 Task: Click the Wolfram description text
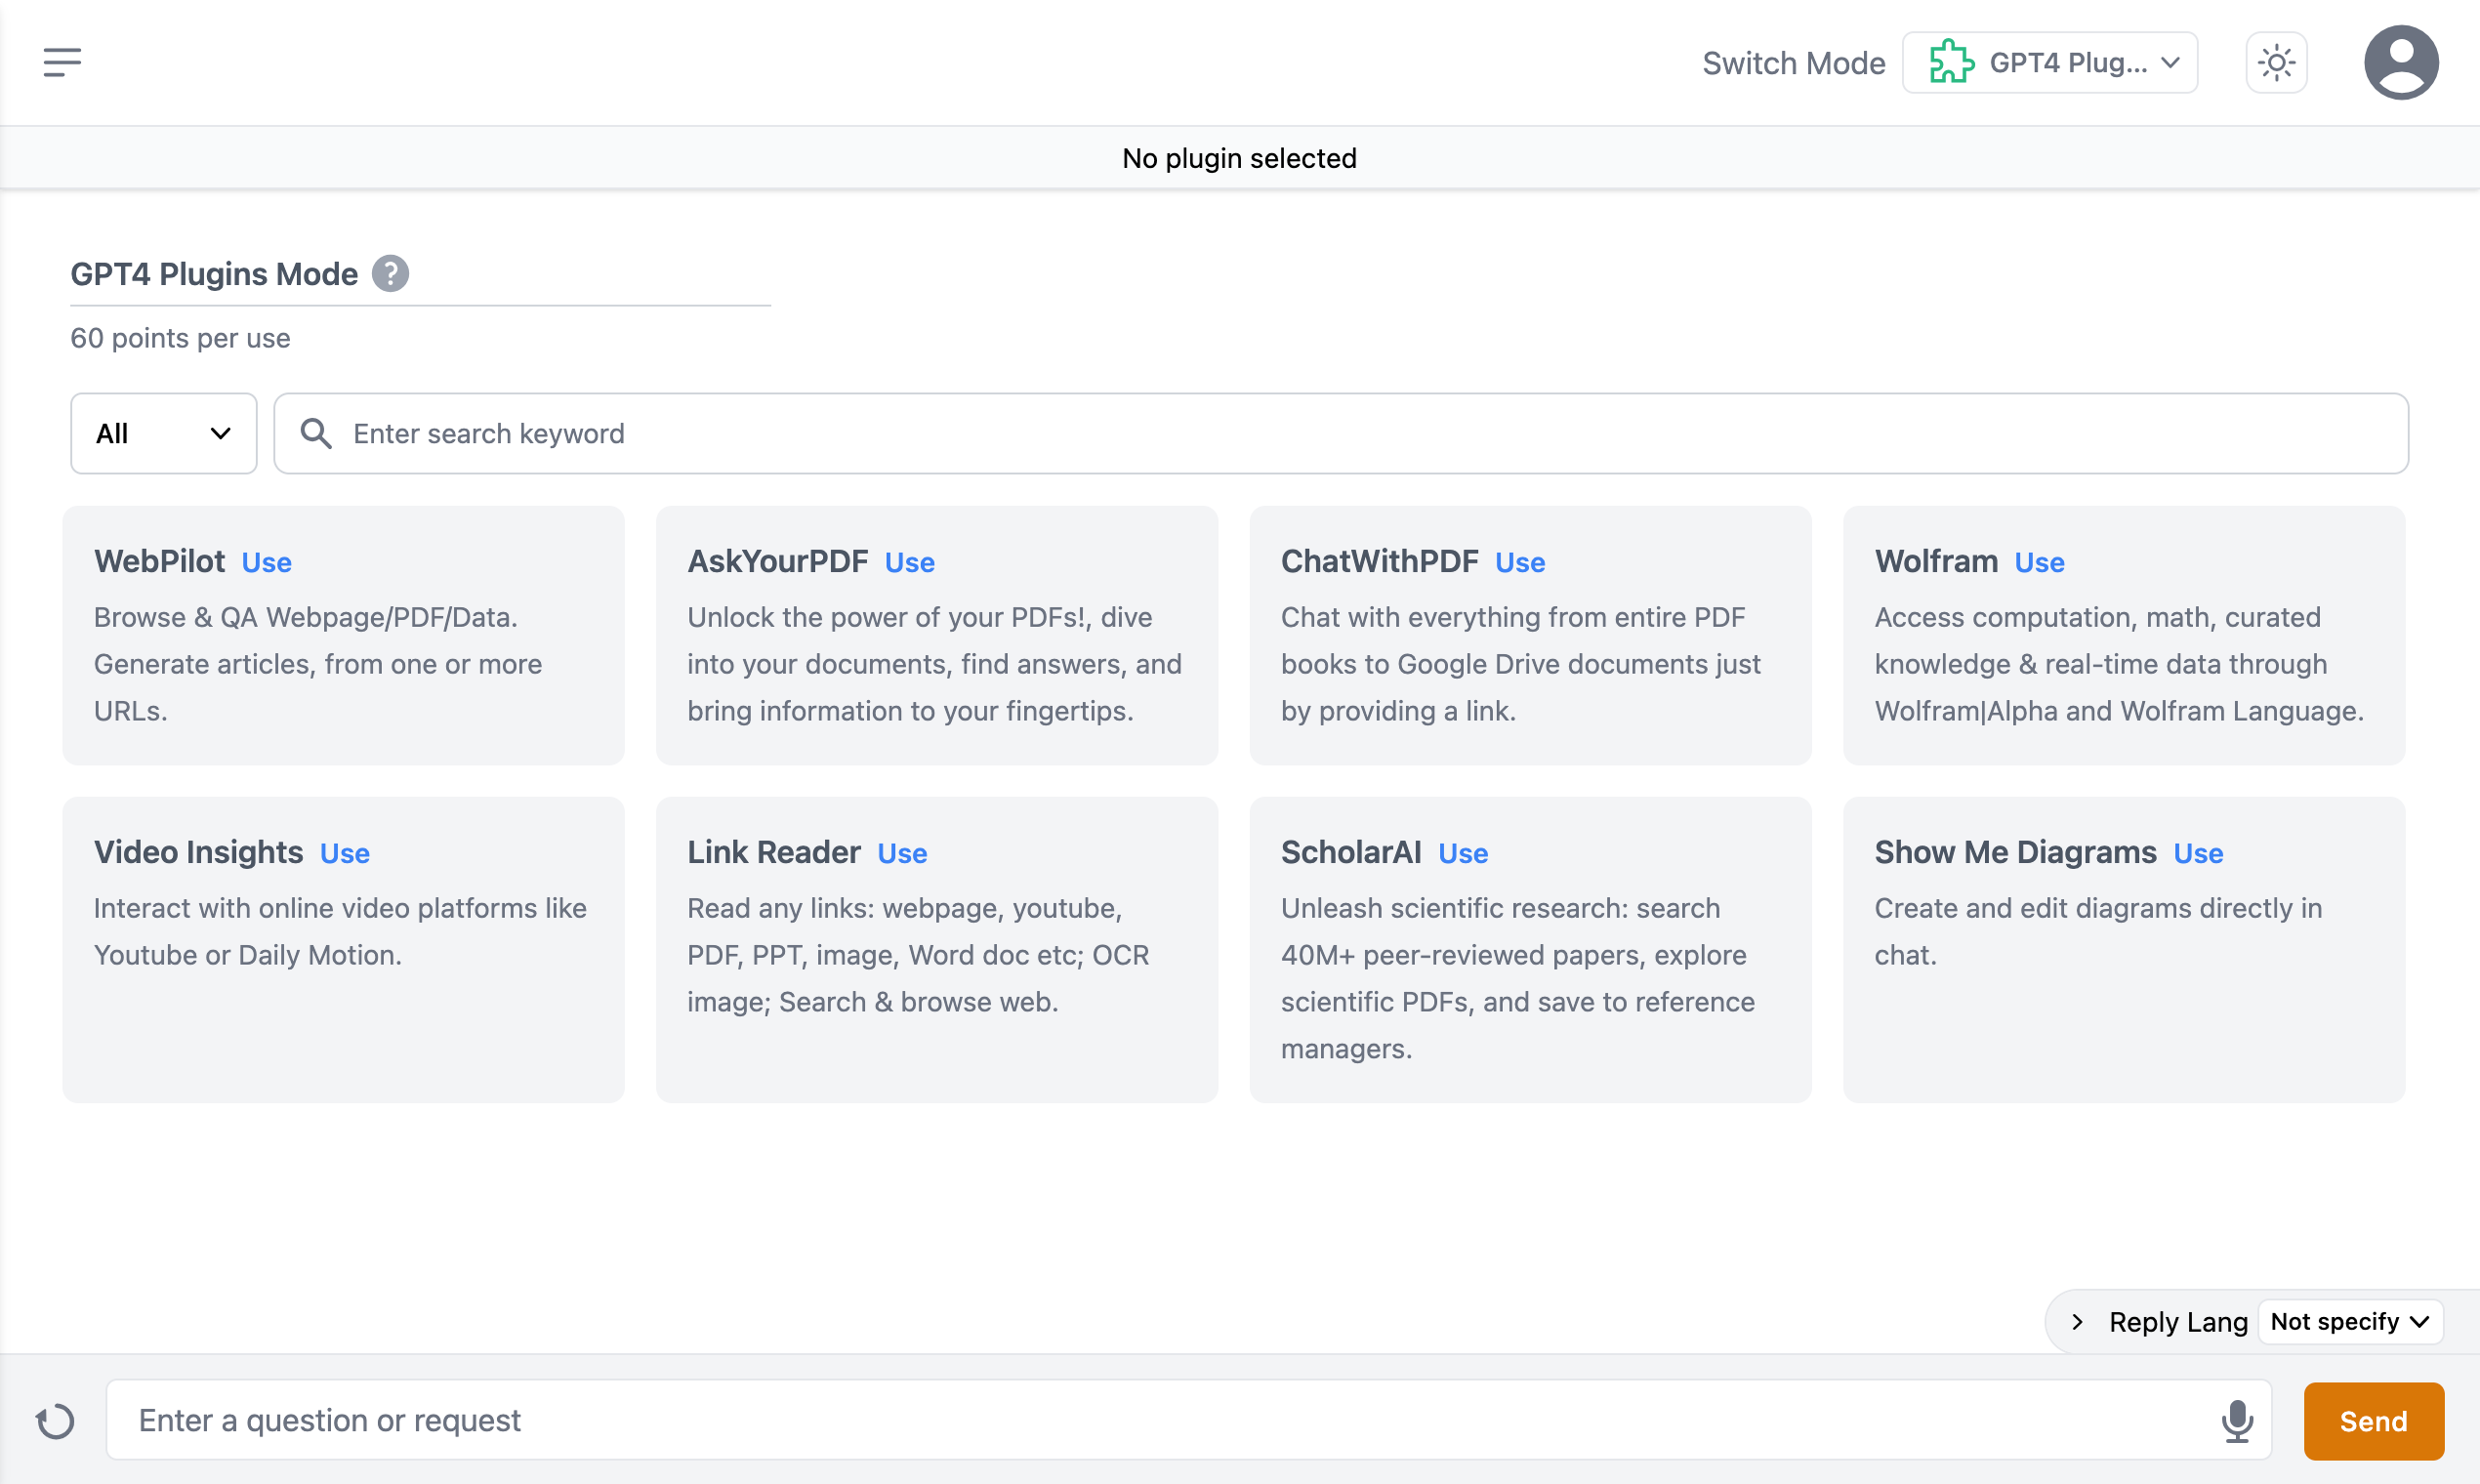point(2119,664)
